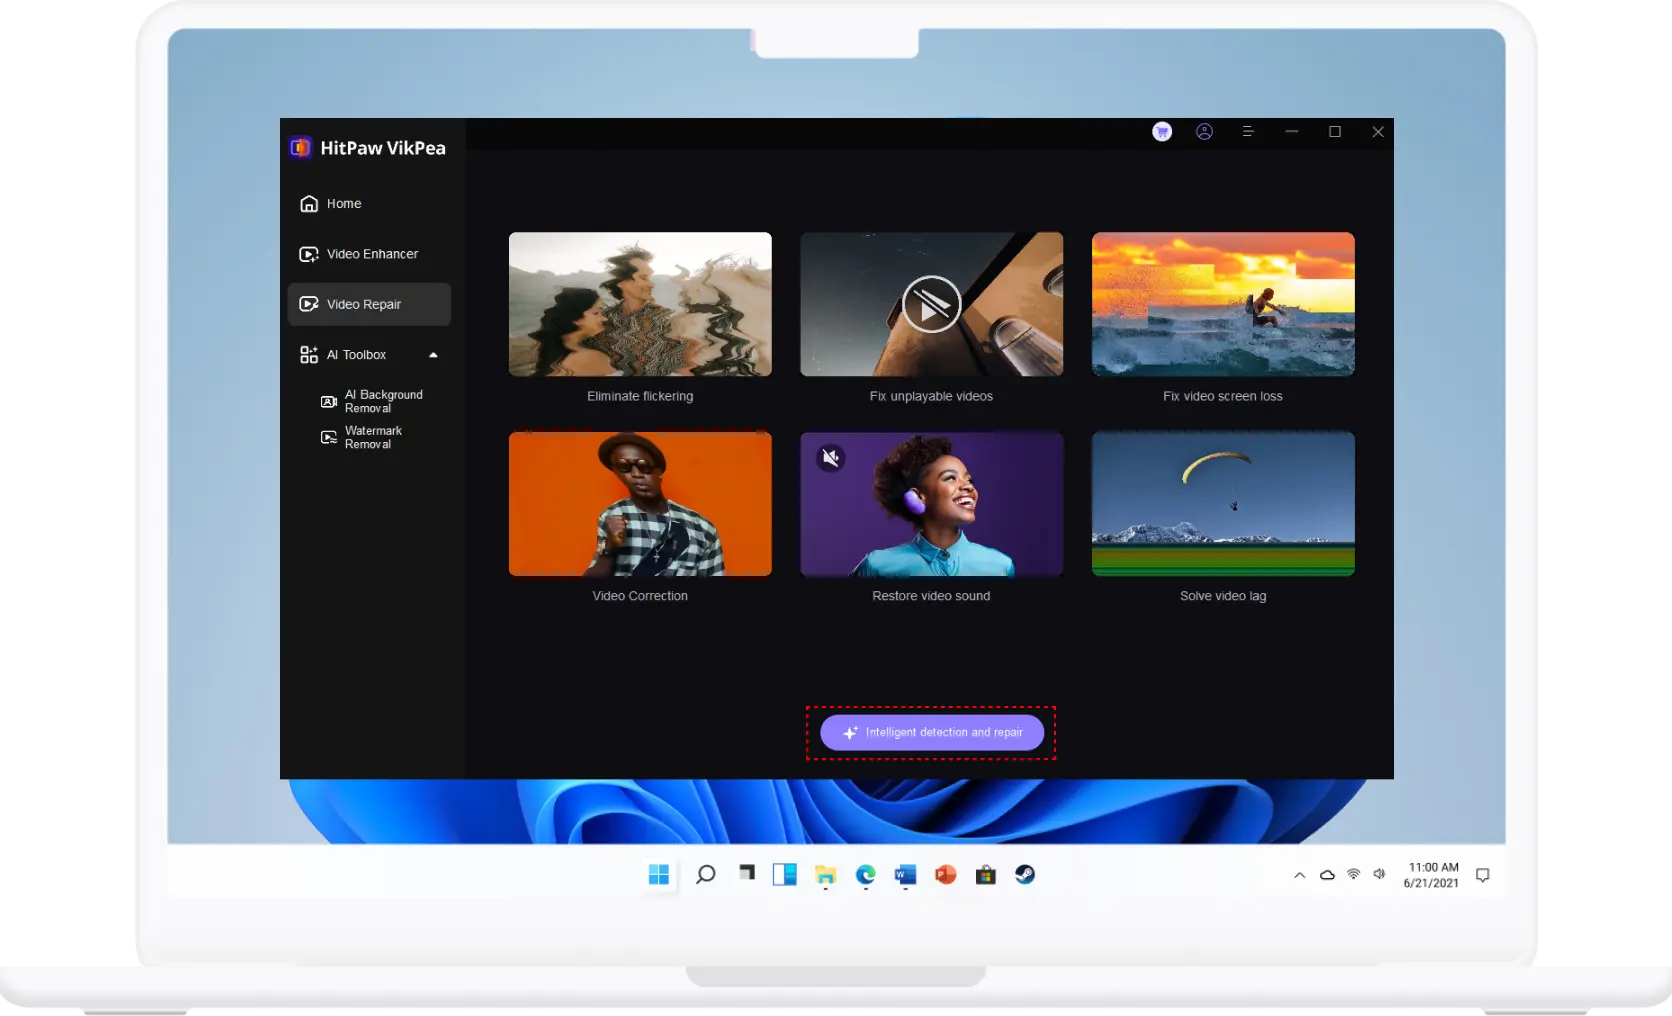Click the Watermark Removal icon

click(328, 438)
